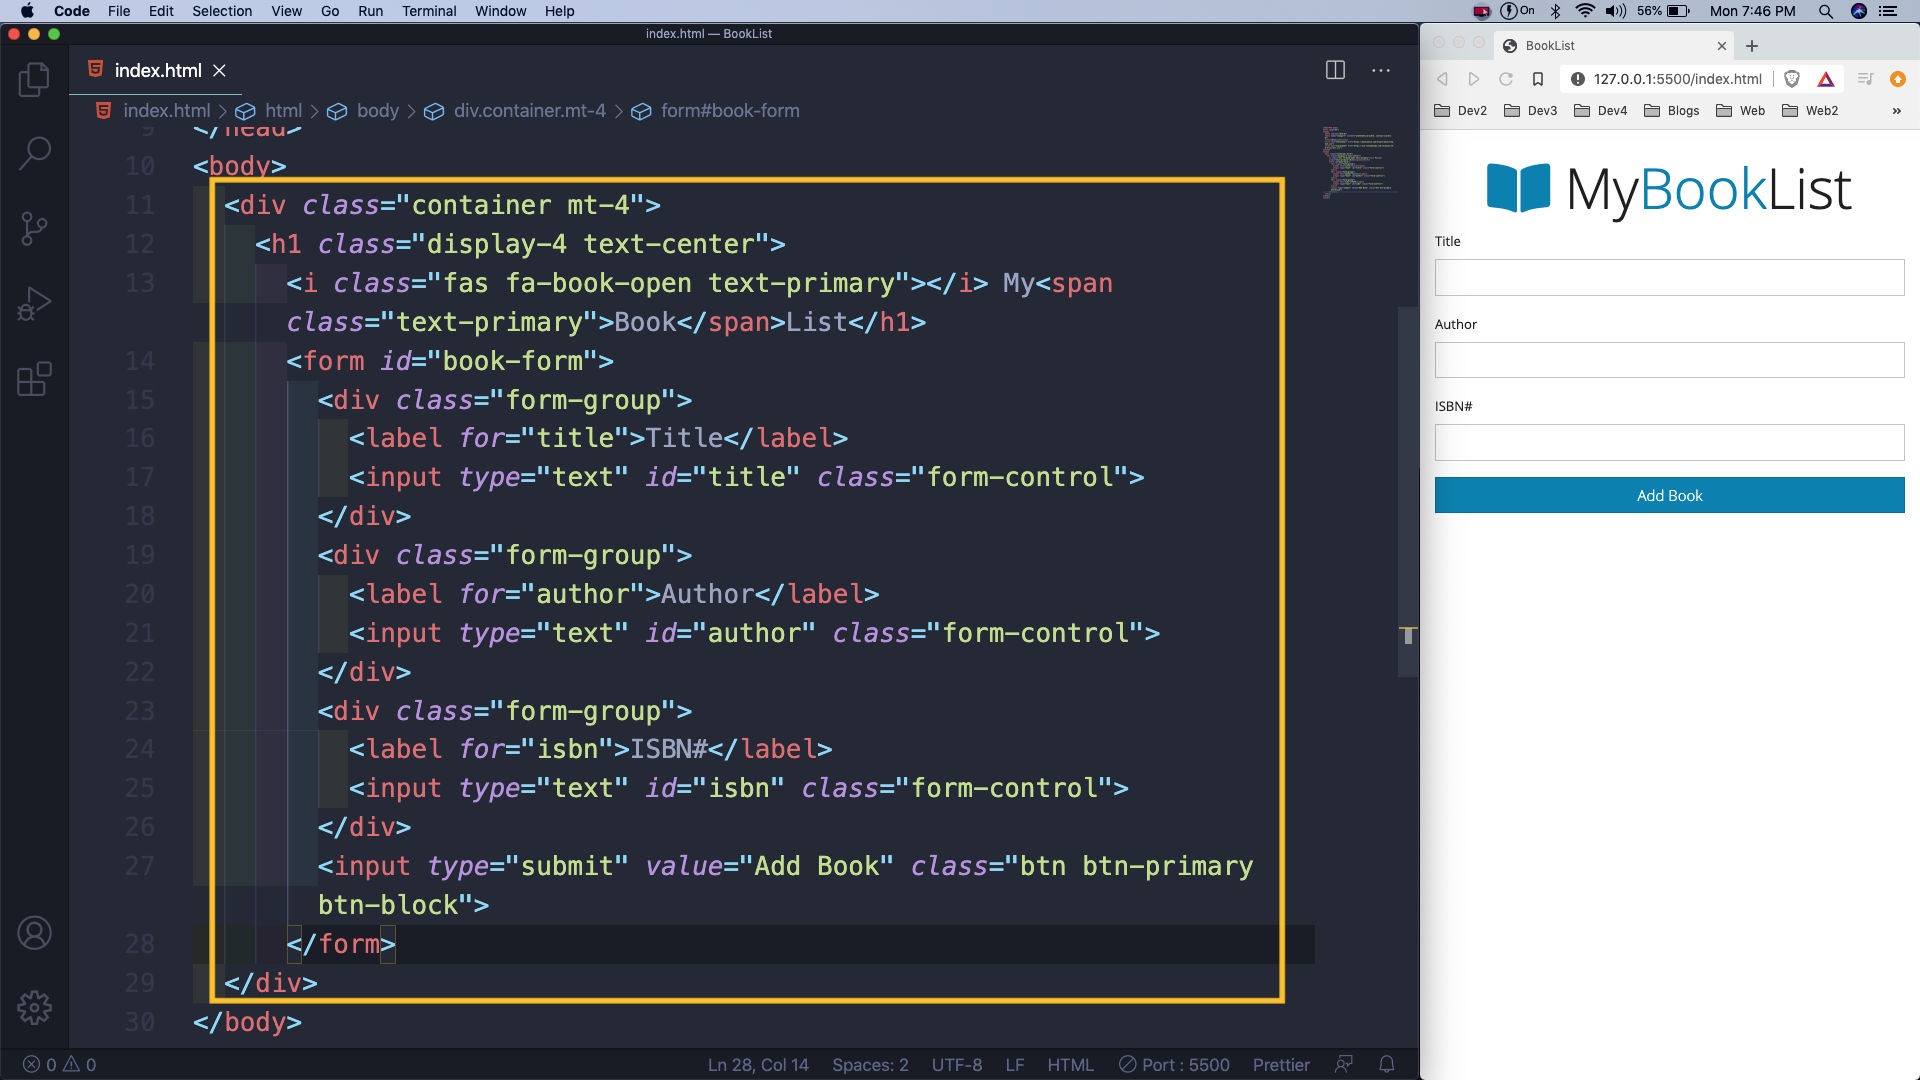Open the Wi-Fi menu bar icon

(1585, 11)
